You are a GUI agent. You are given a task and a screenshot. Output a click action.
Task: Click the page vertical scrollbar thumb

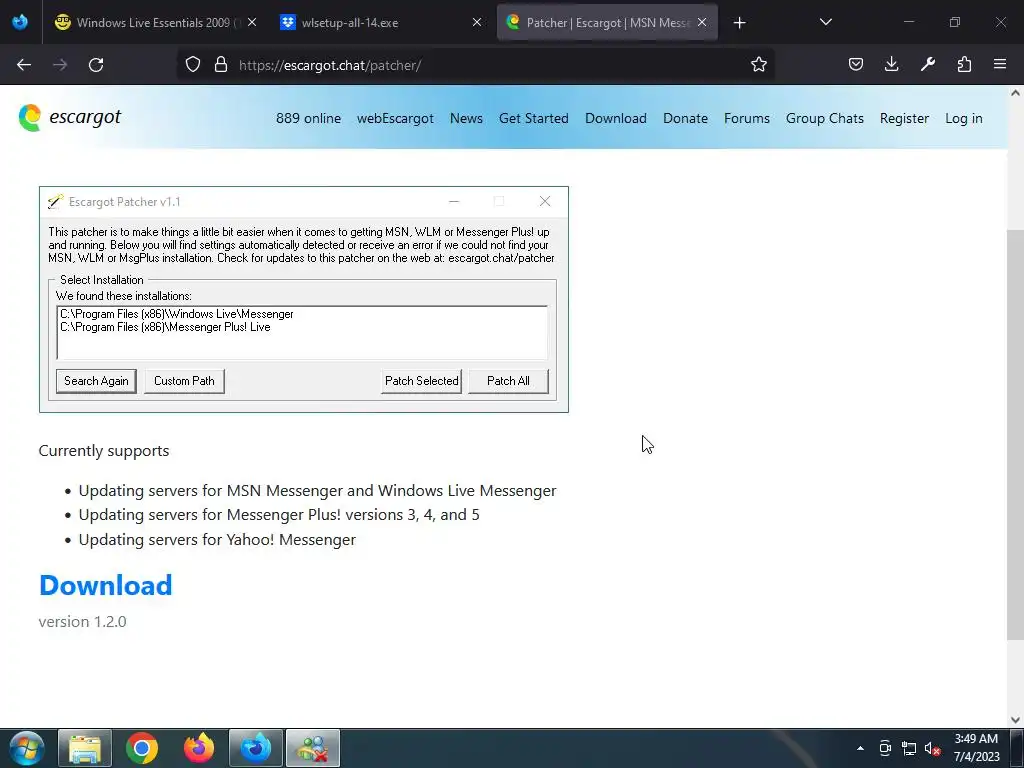(1015, 434)
